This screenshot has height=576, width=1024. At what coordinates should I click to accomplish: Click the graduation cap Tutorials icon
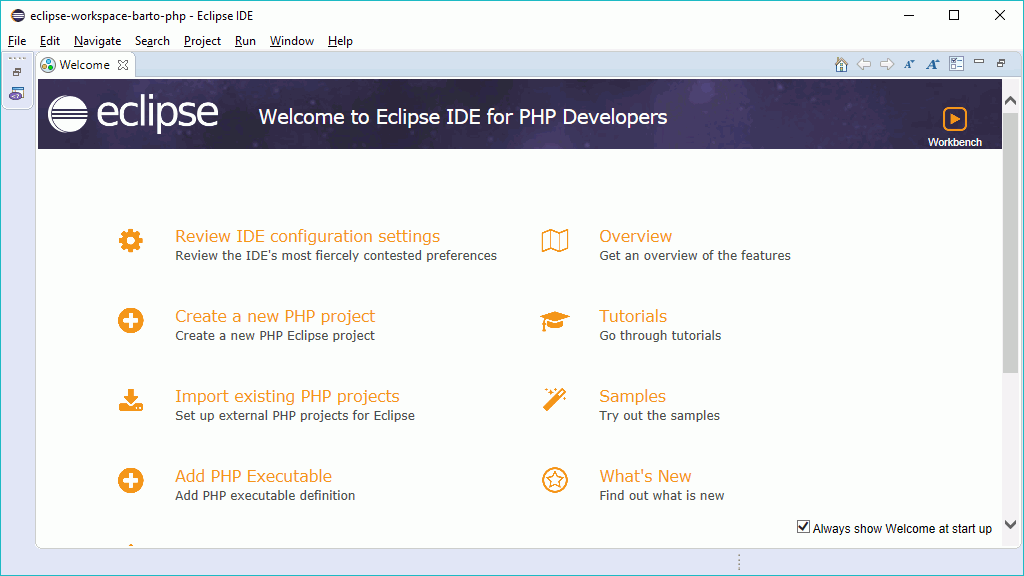coord(554,321)
